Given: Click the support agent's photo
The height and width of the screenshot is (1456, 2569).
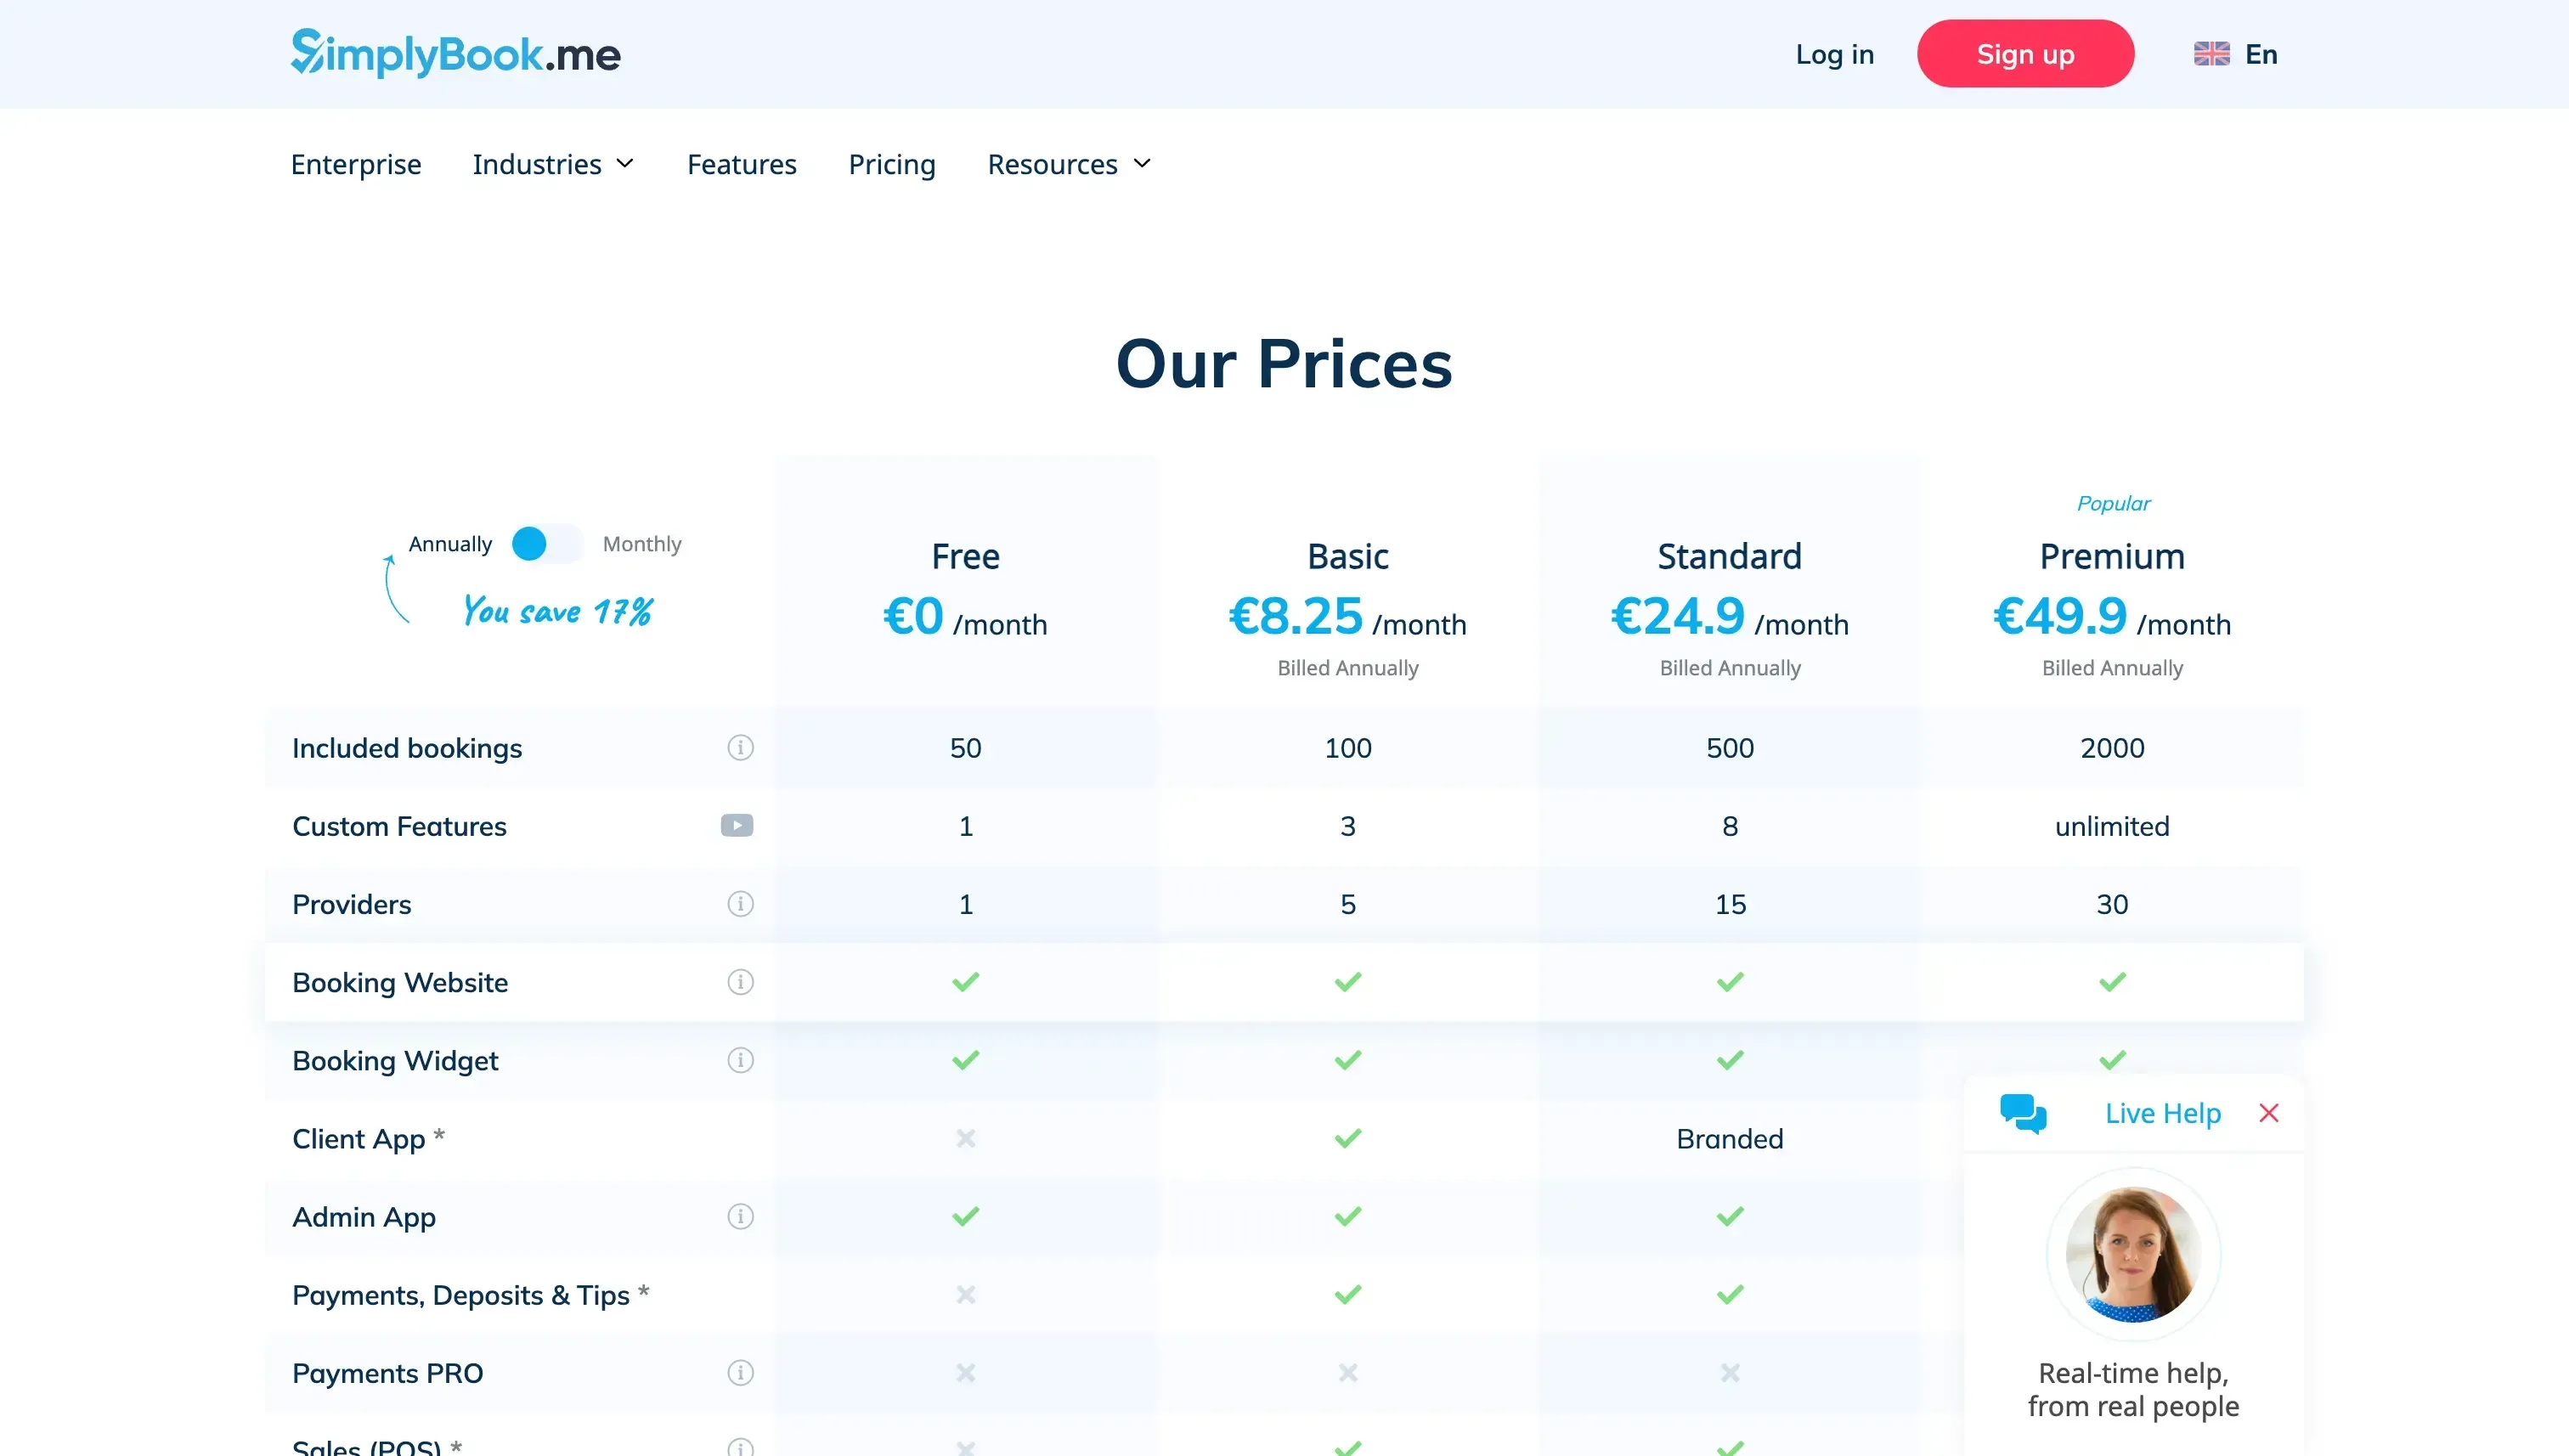Looking at the screenshot, I should point(2132,1254).
